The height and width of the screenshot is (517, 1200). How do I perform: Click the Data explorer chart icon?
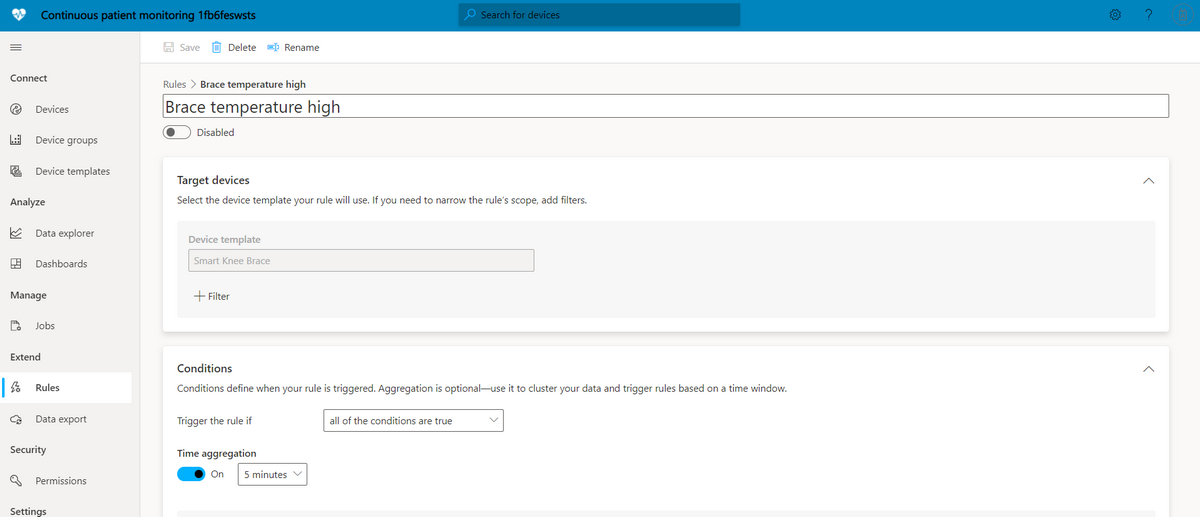click(16, 233)
